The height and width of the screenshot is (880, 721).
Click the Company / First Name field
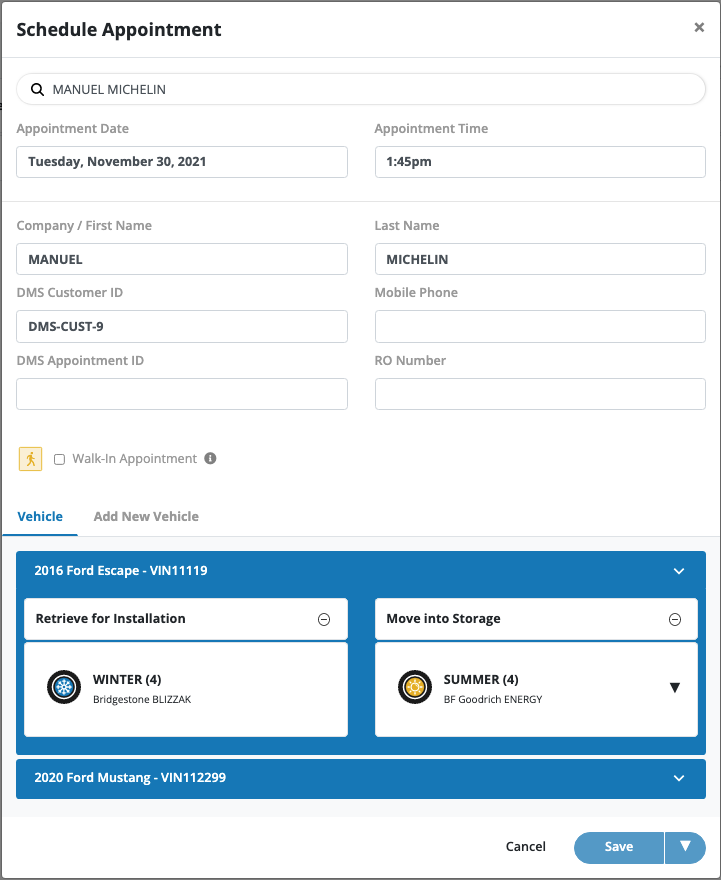182,259
